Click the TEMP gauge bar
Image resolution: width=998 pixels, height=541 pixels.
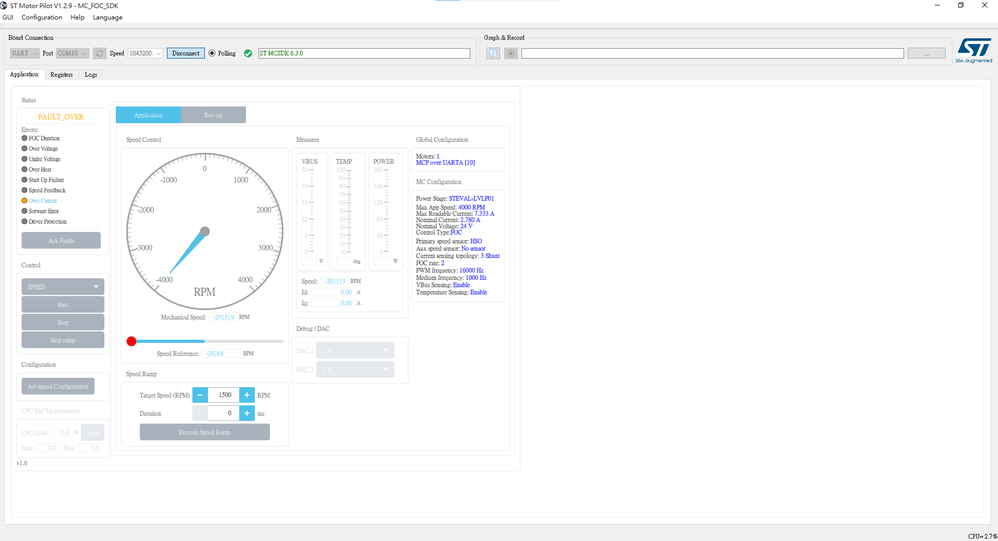(349, 211)
